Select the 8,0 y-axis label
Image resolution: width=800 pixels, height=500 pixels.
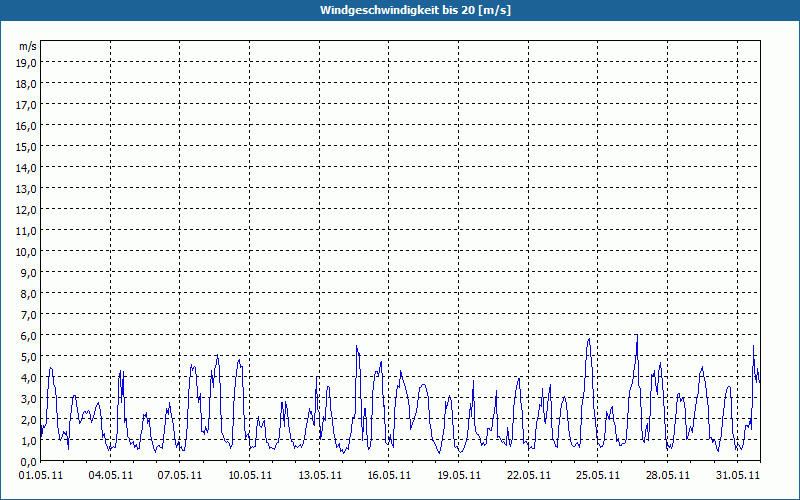(29, 293)
